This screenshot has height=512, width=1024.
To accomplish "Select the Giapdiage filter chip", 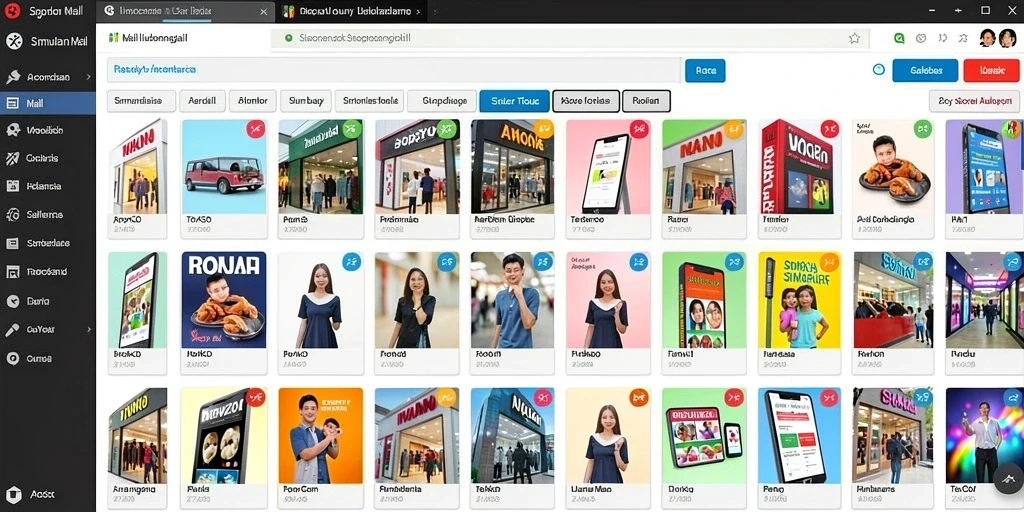I will click(441, 101).
